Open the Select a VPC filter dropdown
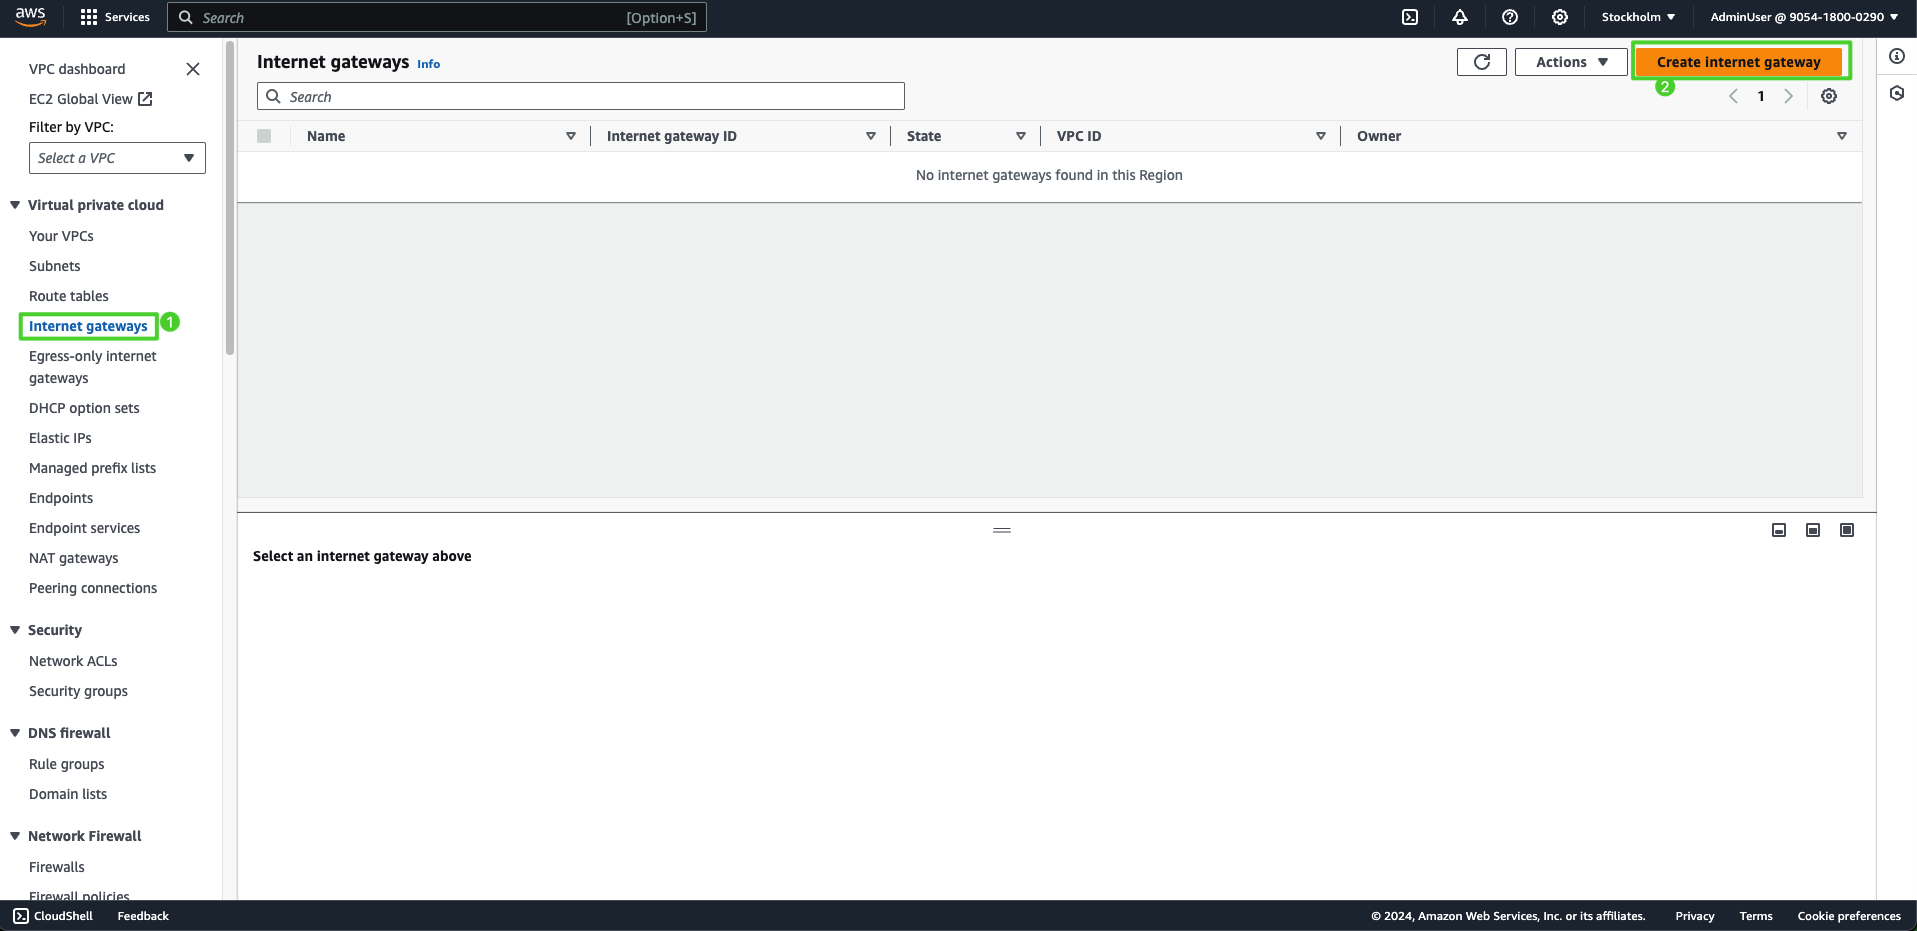Image resolution: width=1917 pixels, height=931 pixels. [117, 158]
